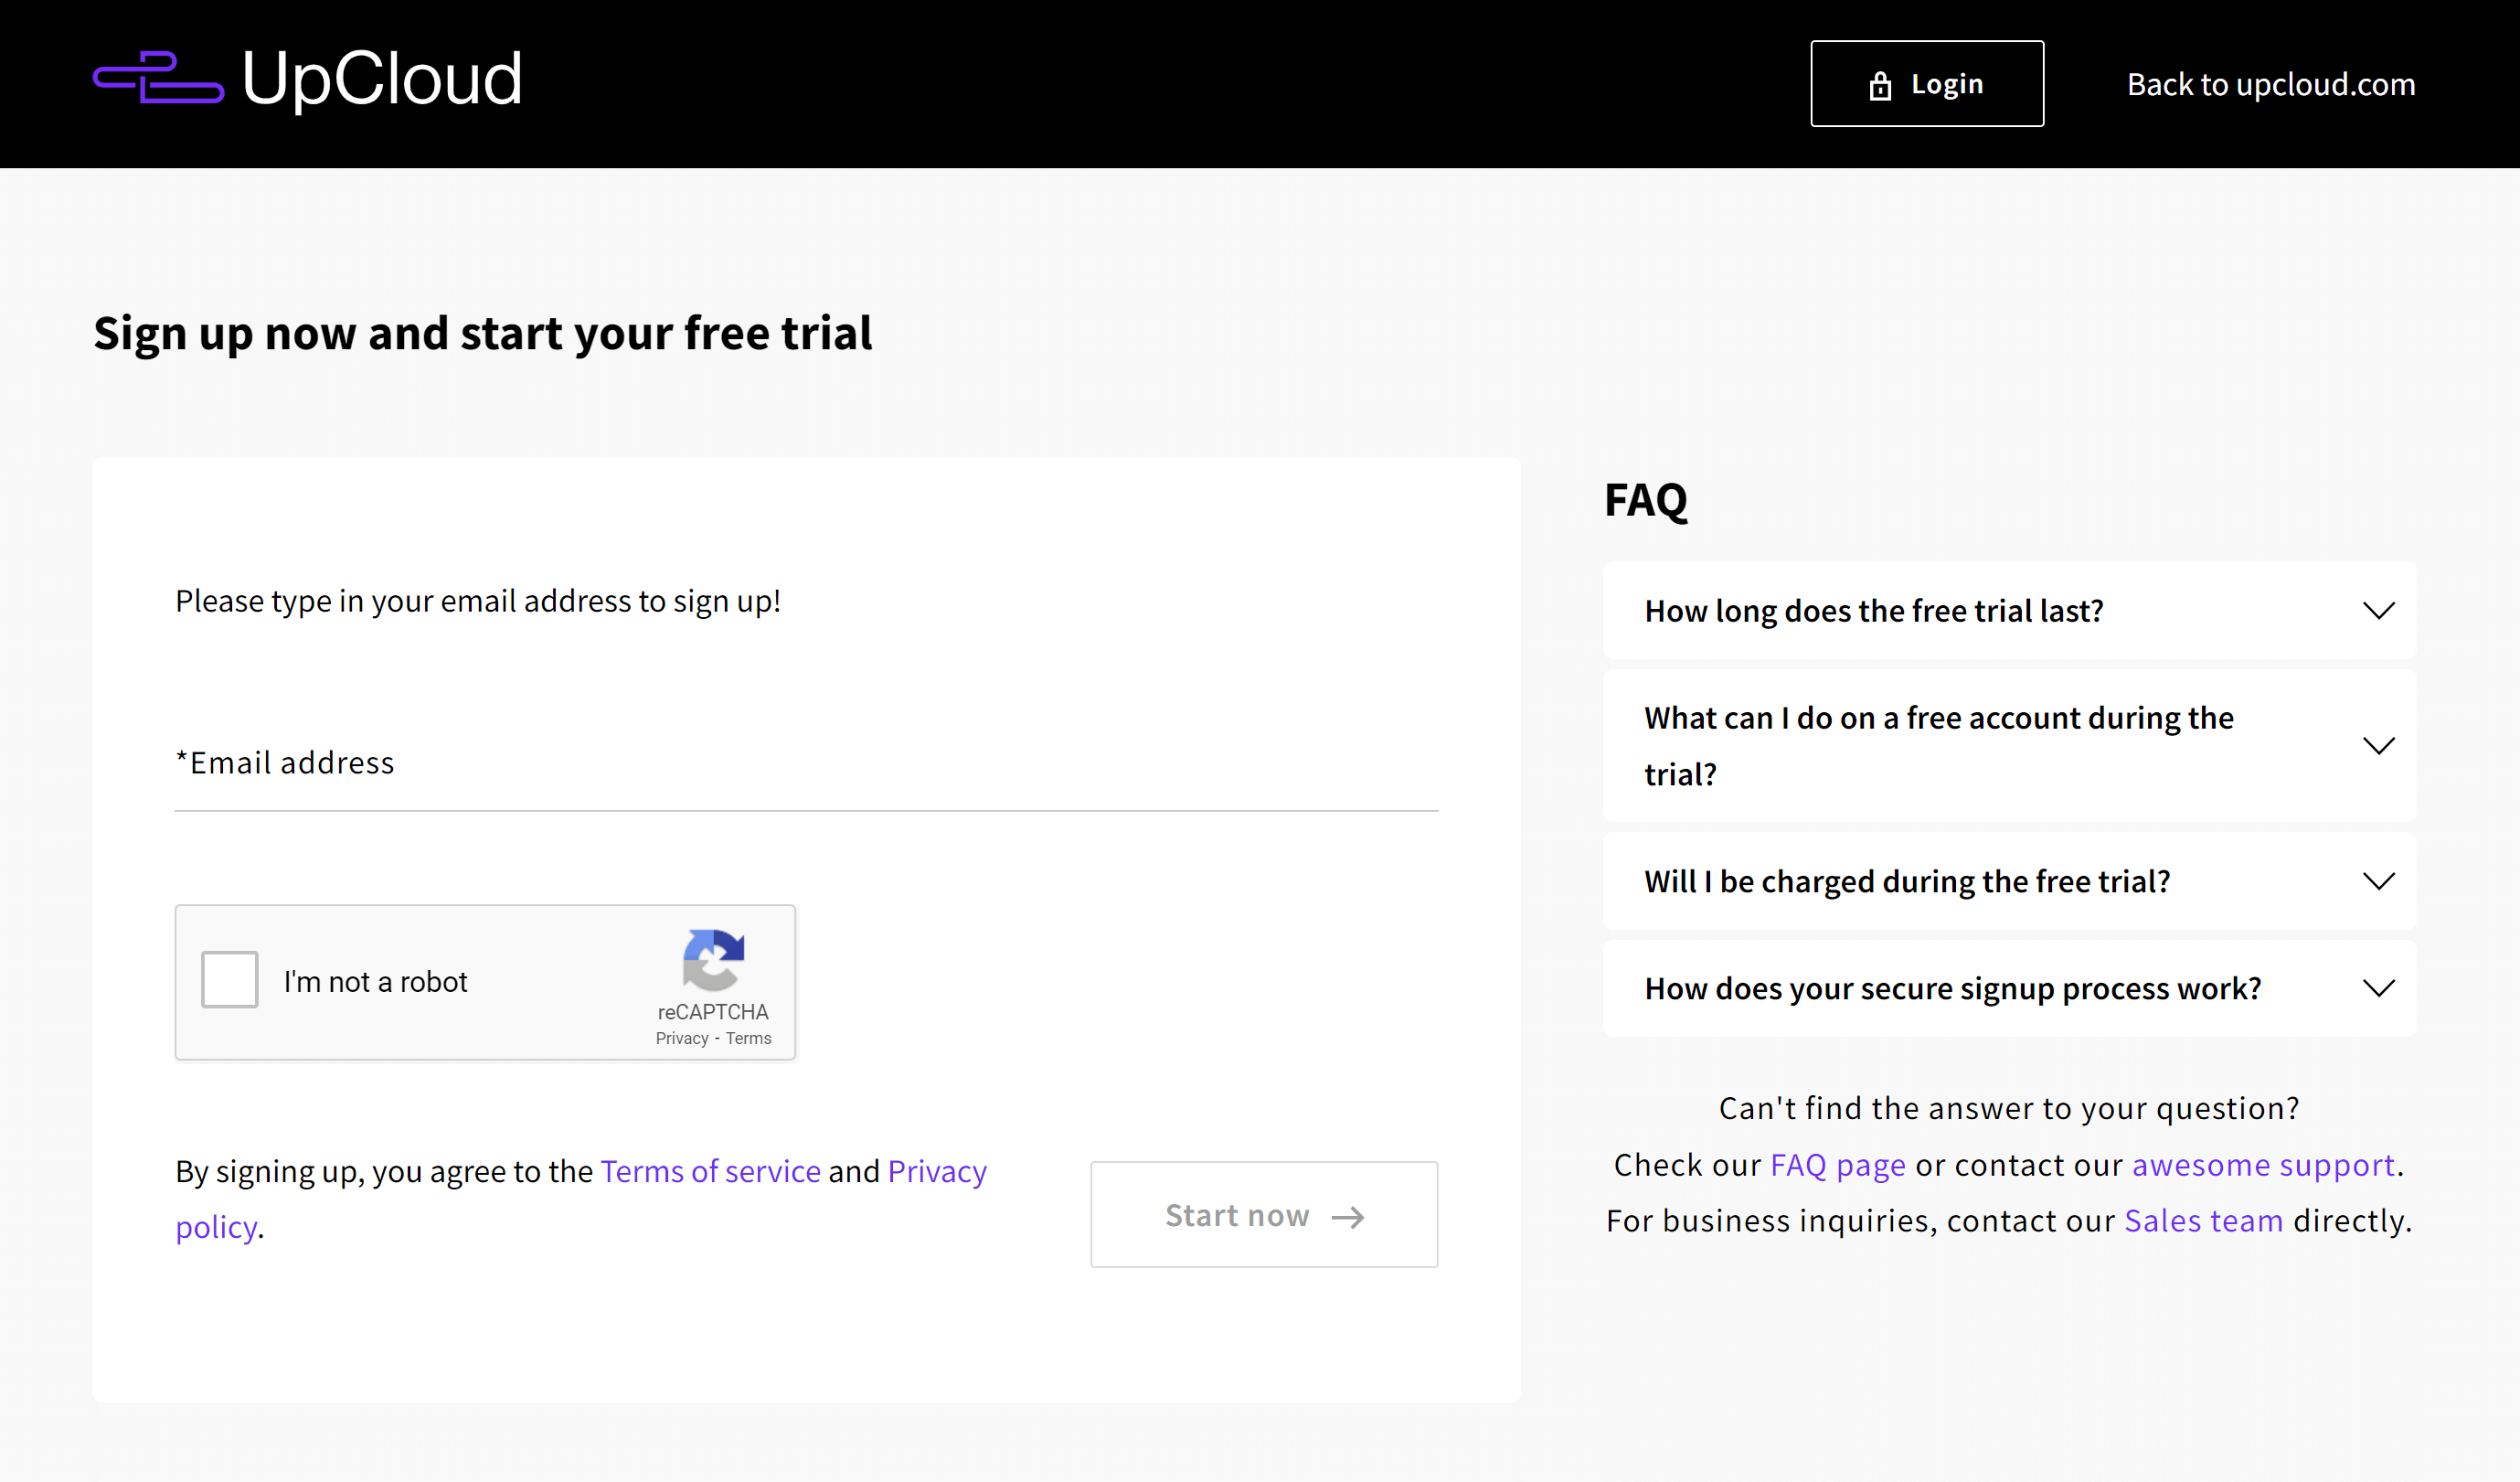The width and height of the screenshot is (2520, 1482).
Task: Open the FAQ page link
Action: (1838, 1165)
